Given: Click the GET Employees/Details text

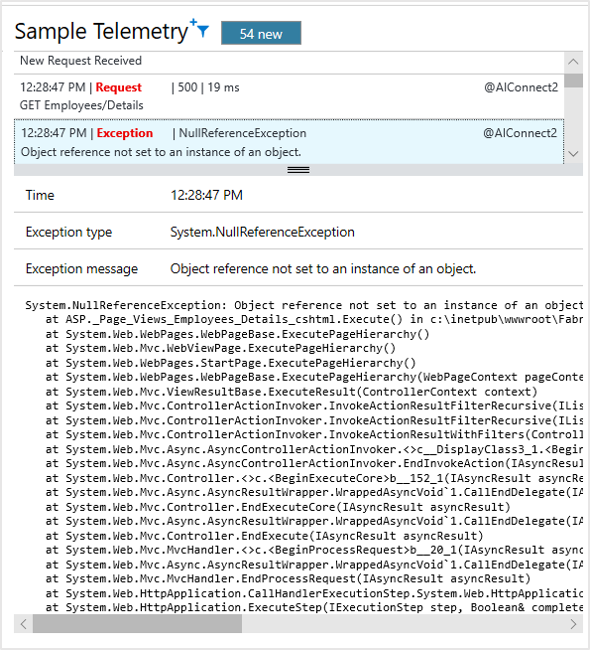Looking at the screenshot, I should coord(81,105).
